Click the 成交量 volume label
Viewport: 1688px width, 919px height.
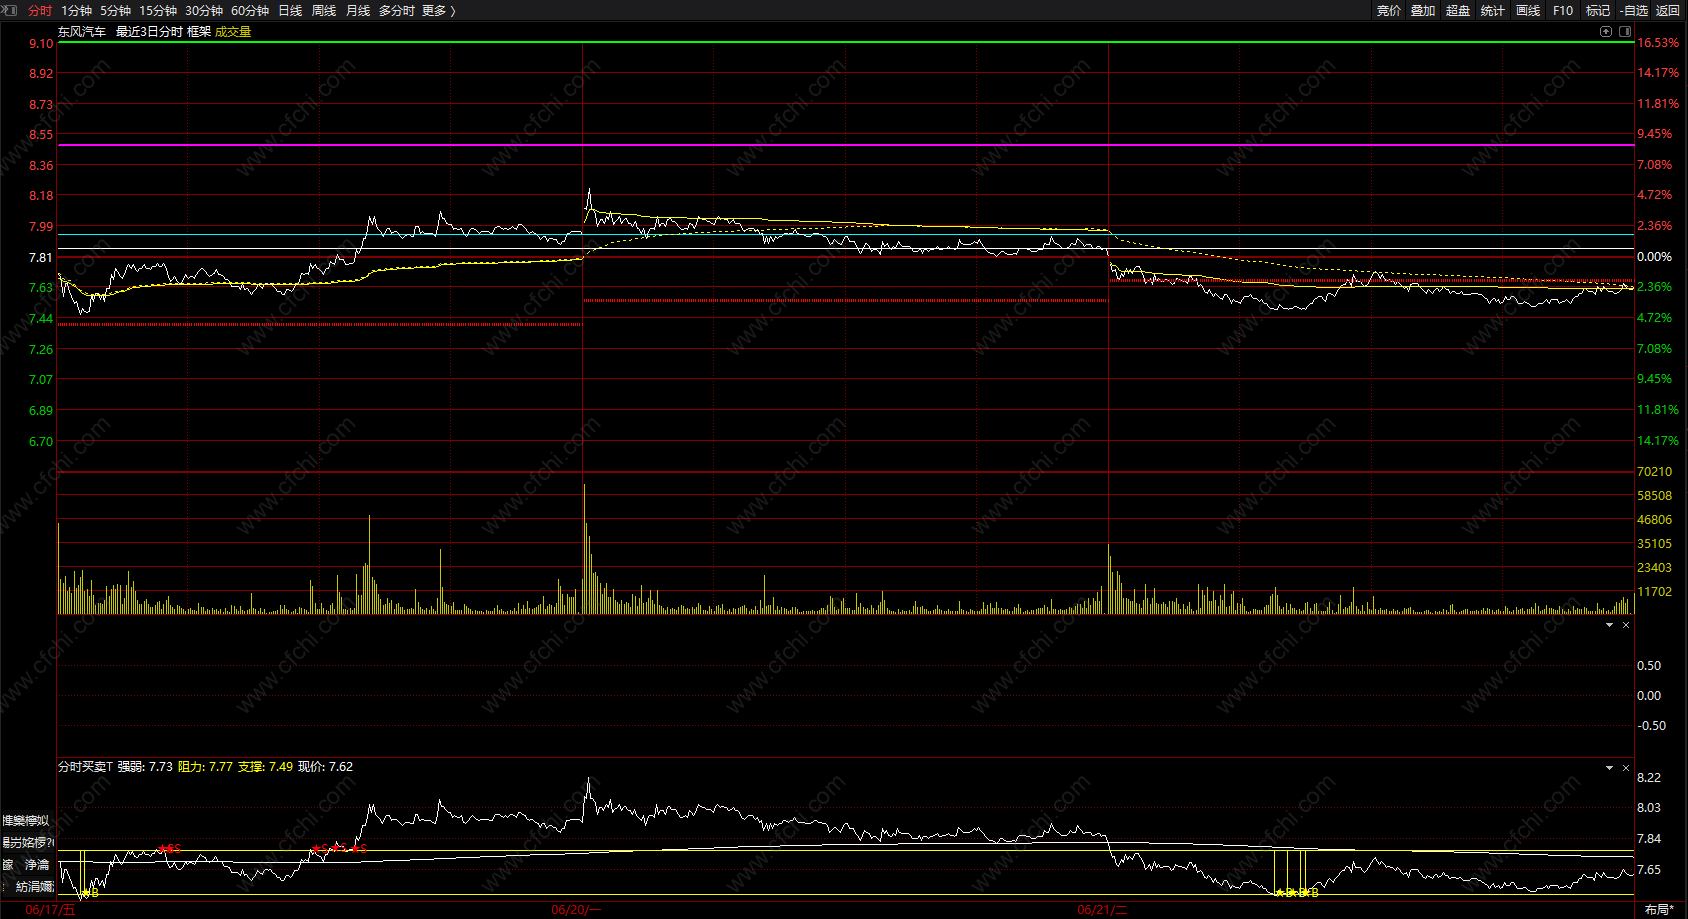pyautogui.click(x=233, y=32)
